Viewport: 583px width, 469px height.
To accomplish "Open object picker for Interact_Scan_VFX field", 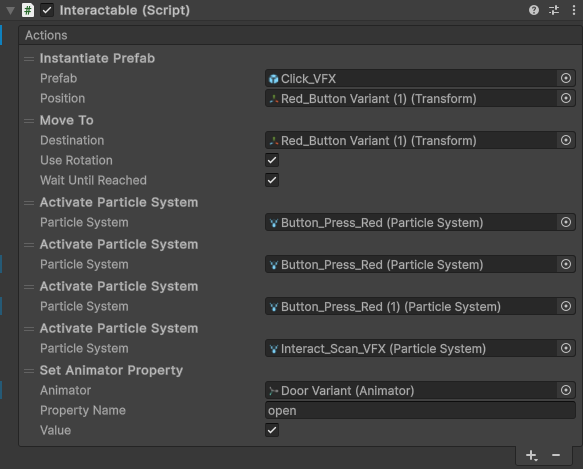I will pos(566,348).
